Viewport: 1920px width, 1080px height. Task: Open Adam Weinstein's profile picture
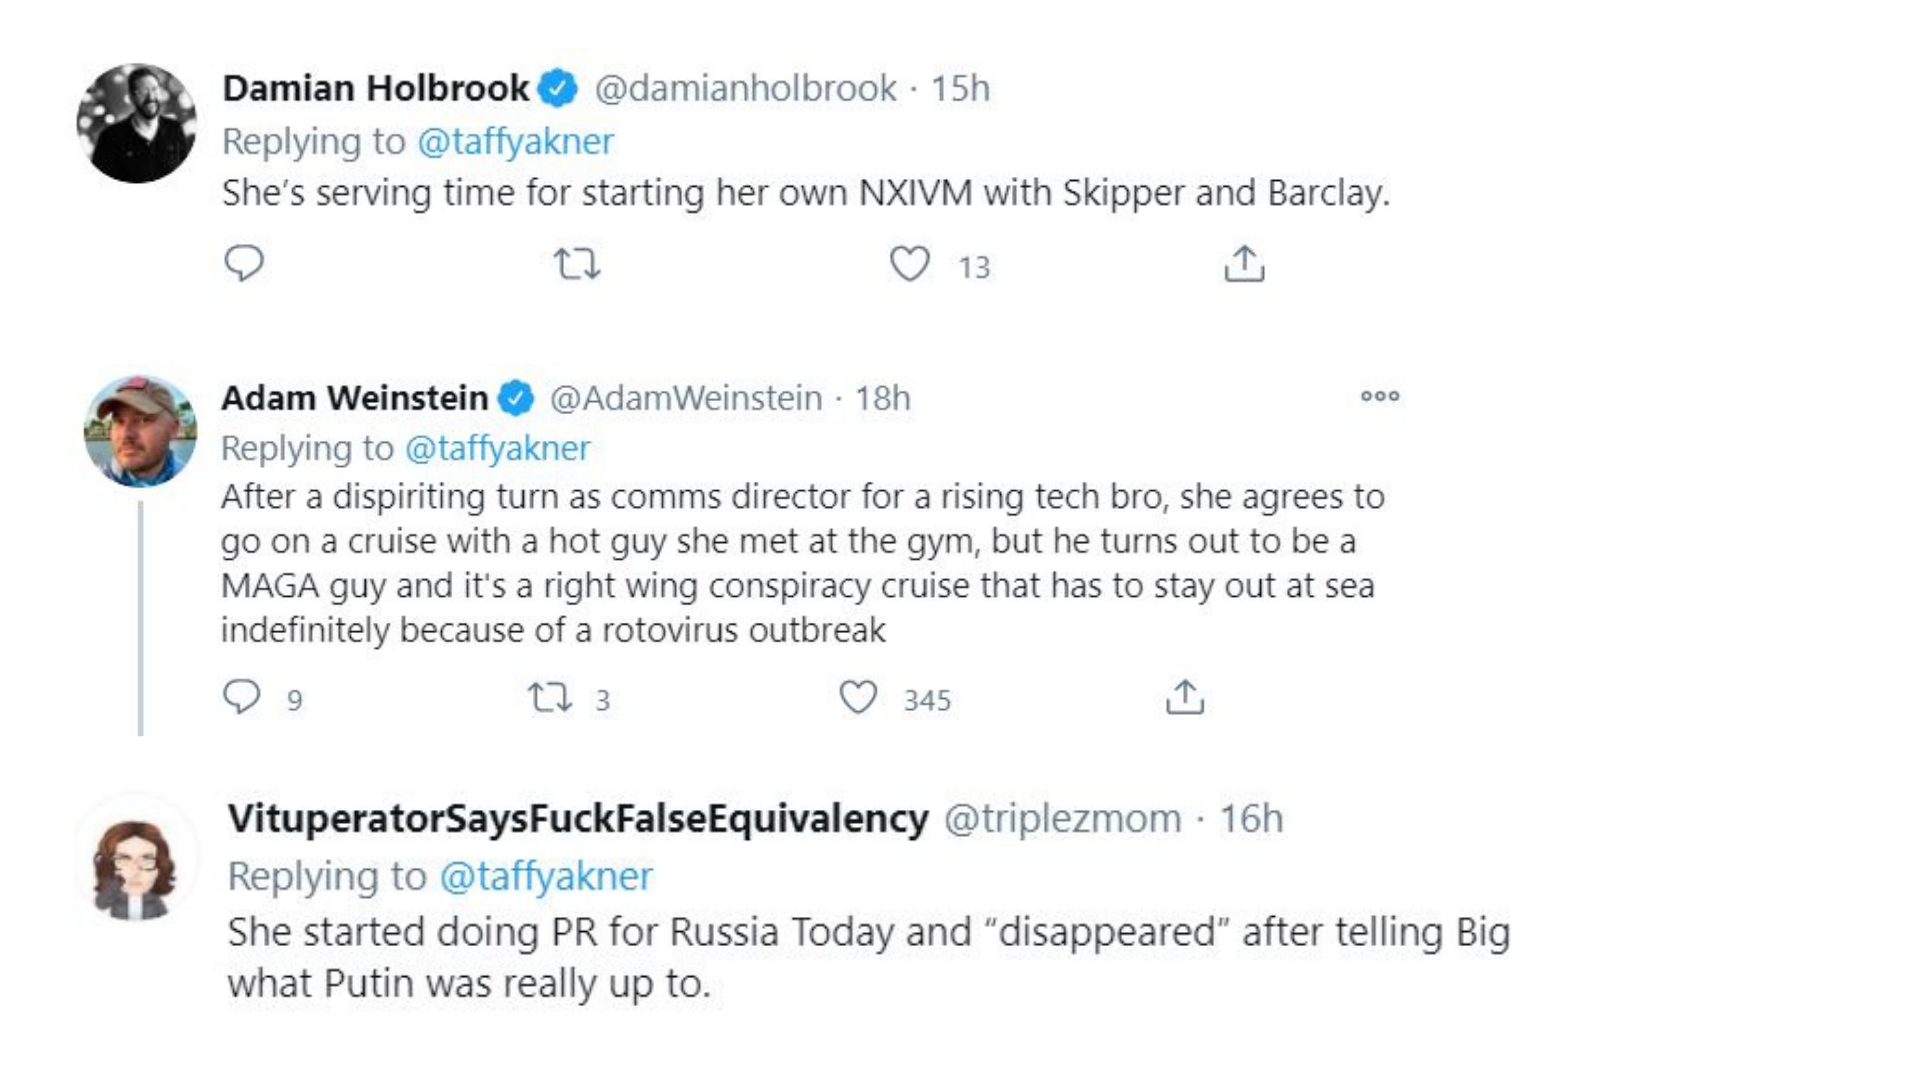coord(140,431)
